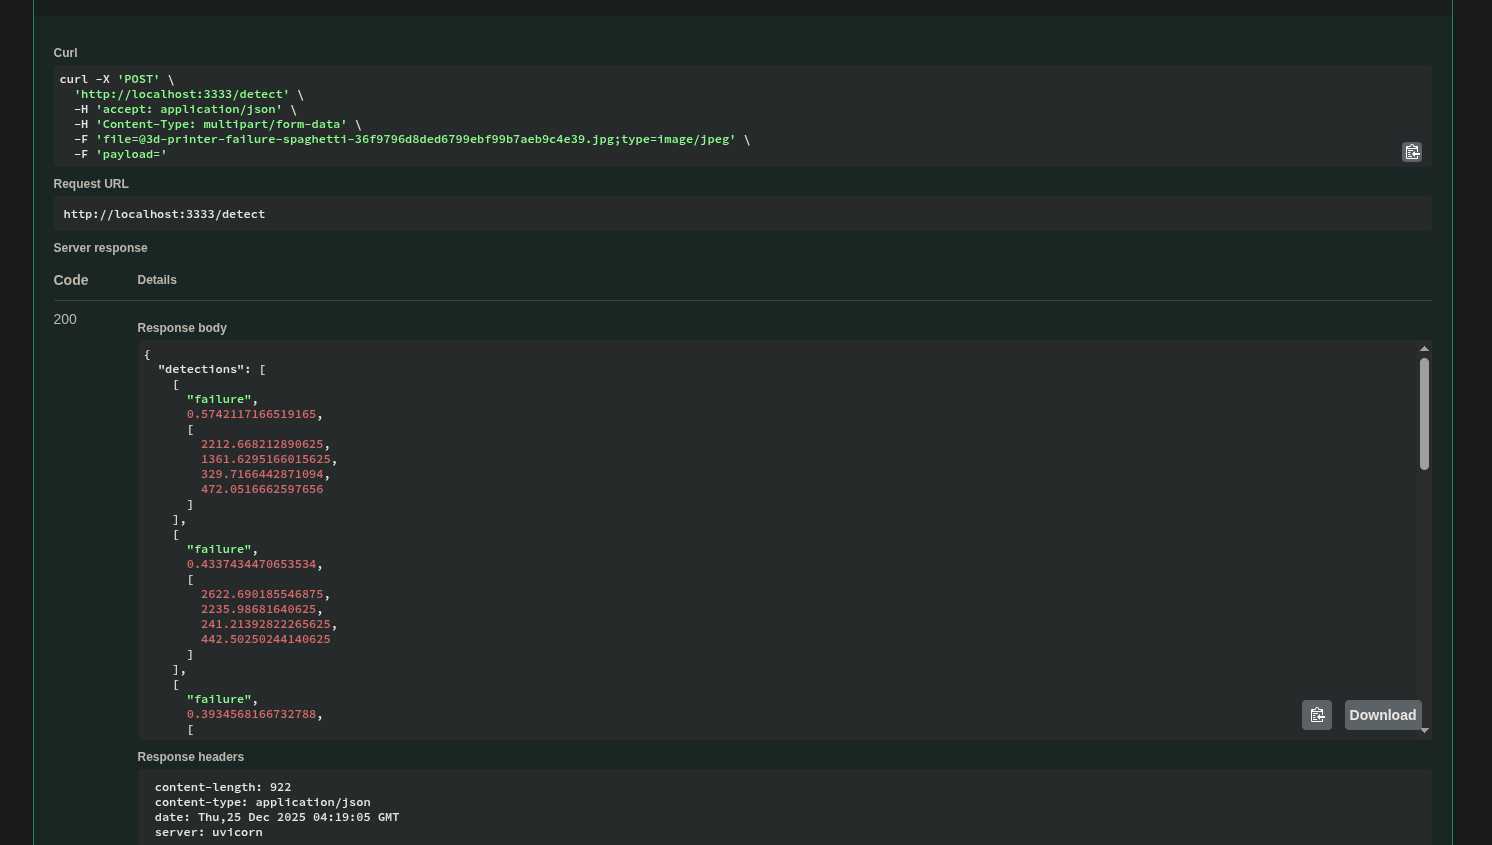Click coordinate value 442.50250244140625
Image resolution: width=1492 pixels, height=845 pixels.
click(266, 639)
